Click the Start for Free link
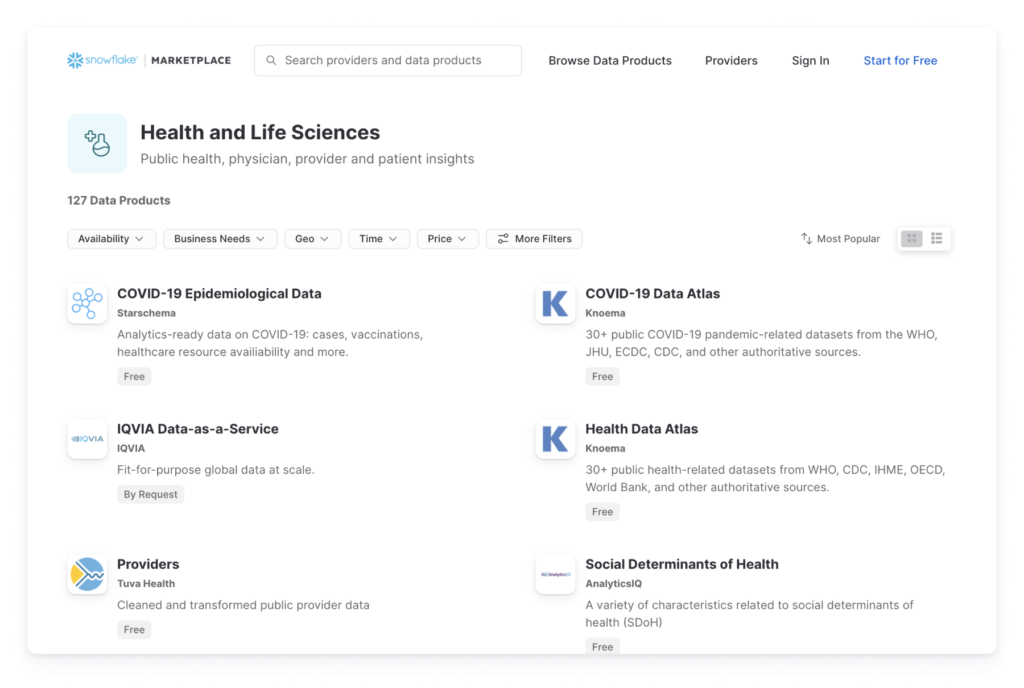This screenshot has height=688, width=1024. pos(900,61)
